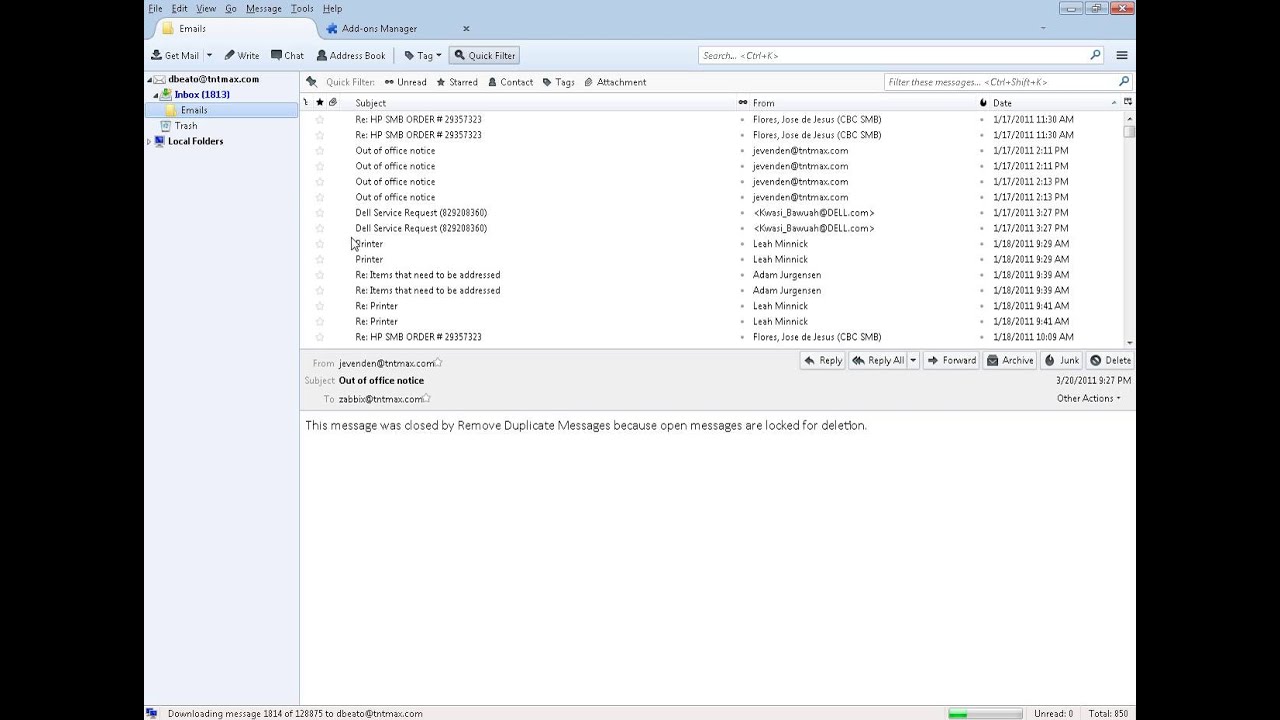Select the Inbox (1813) folder

coord(201,95)
